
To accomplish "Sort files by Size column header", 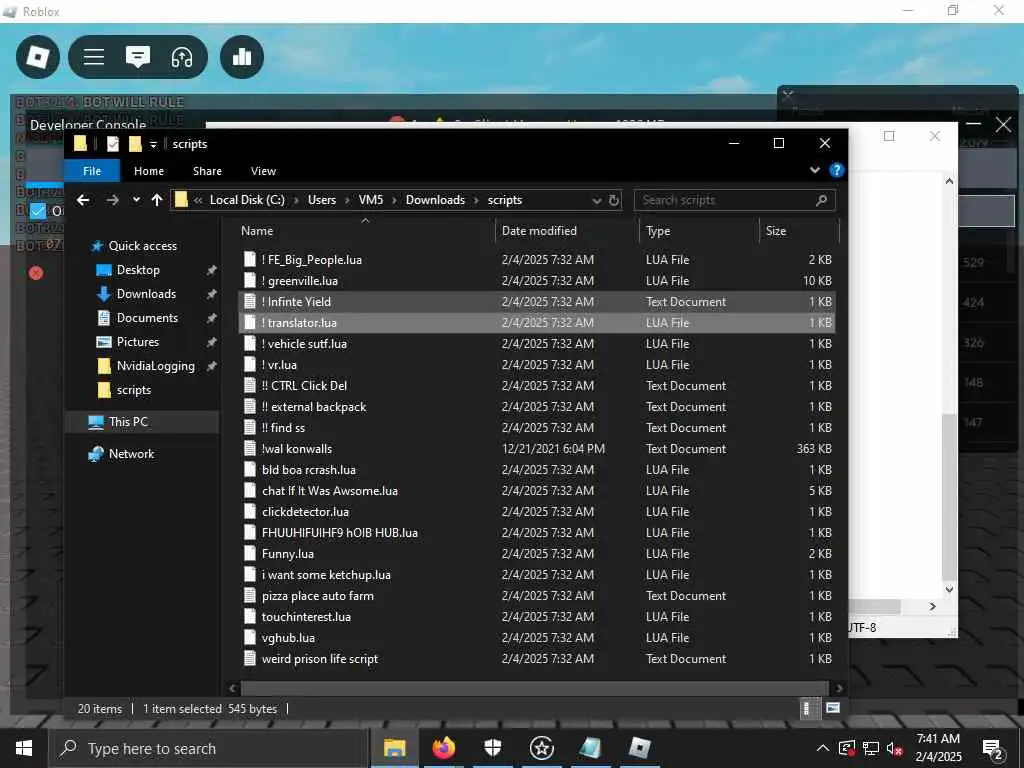I will [776, 231].
